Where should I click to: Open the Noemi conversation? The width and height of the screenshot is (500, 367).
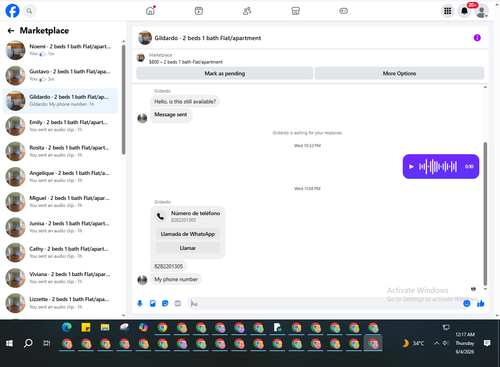coord(60,50)
